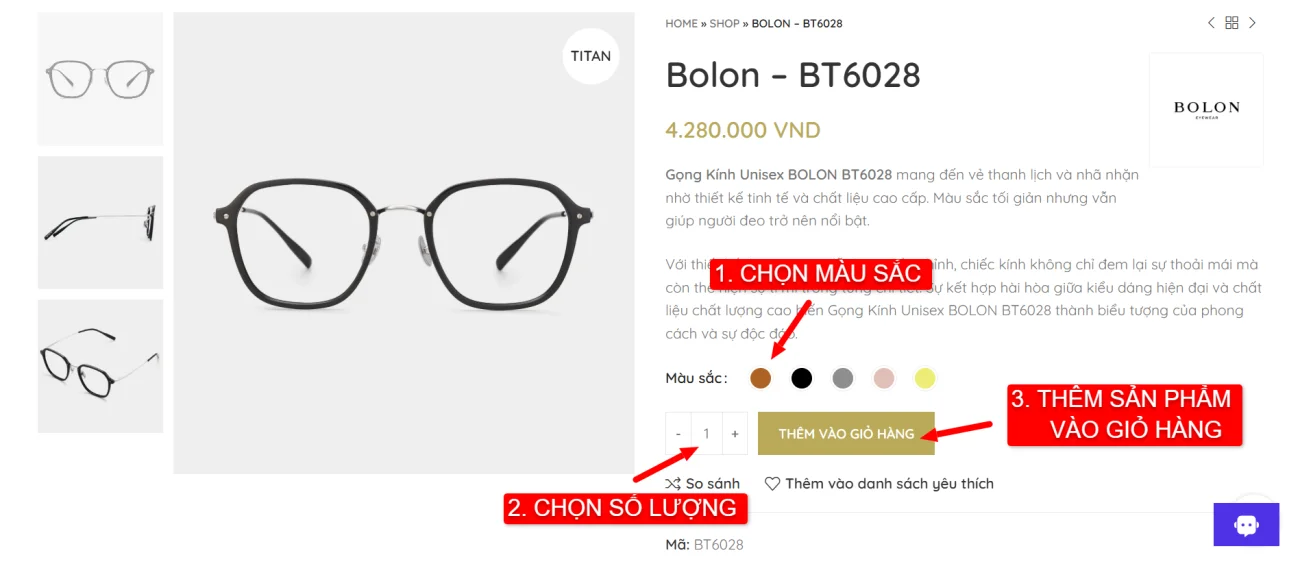Go to next product arrow
The height and width of the screenshot is (566, 1300).
[1252, 23]
